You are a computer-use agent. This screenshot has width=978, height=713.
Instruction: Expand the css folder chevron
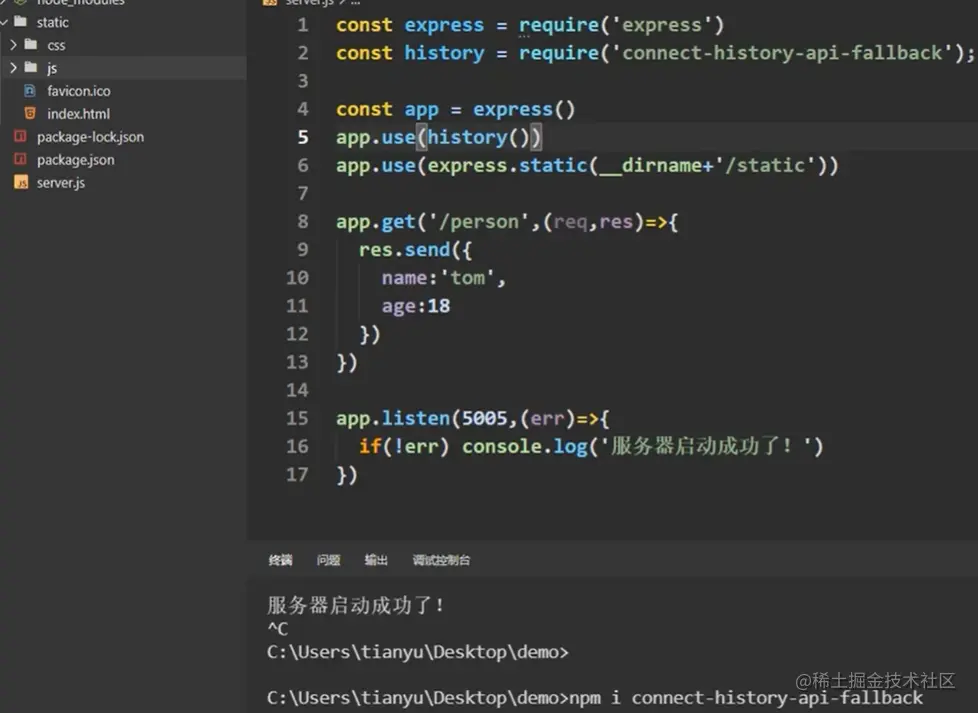[x=14, y=45]
